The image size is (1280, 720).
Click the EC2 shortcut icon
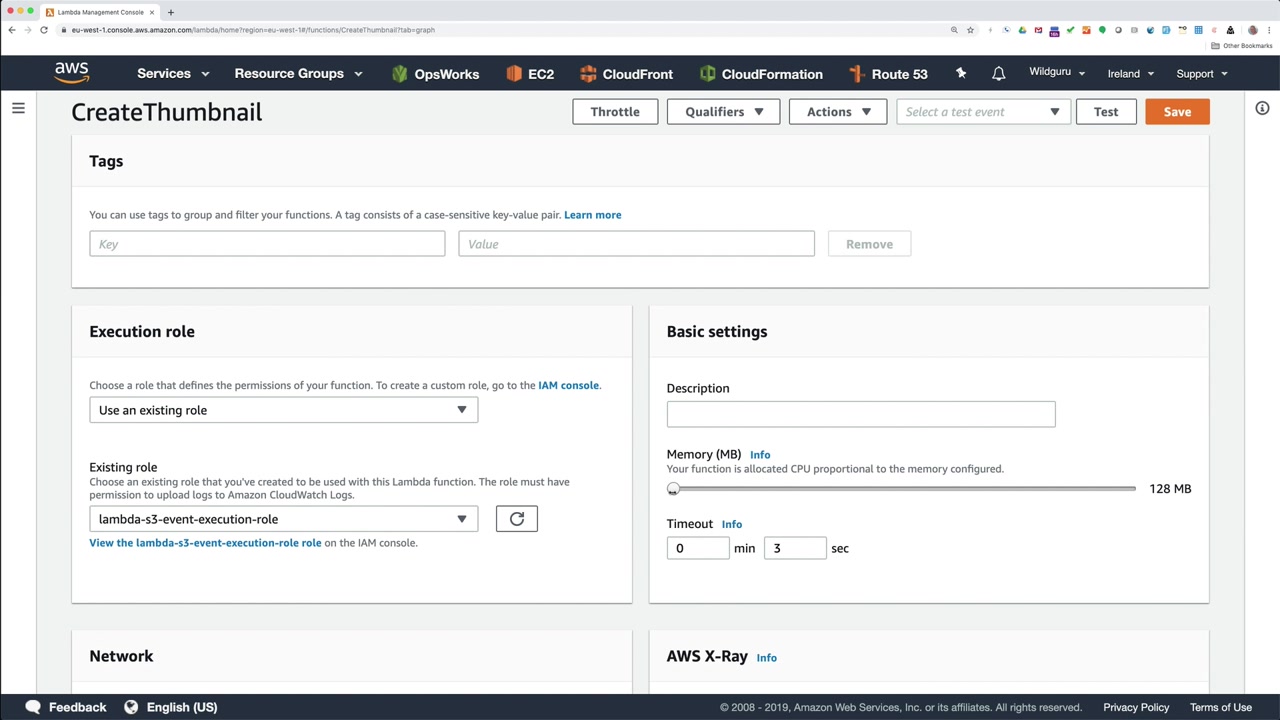point(514,74)
